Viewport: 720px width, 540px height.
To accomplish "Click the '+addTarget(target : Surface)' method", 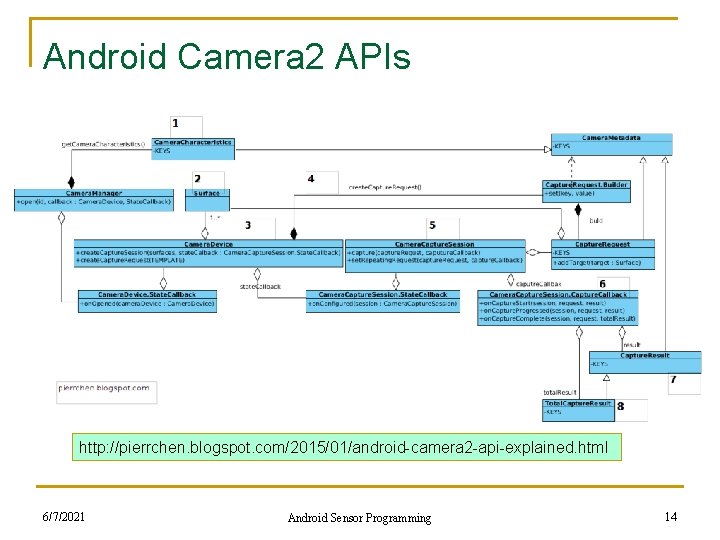I will pos(597,263).
